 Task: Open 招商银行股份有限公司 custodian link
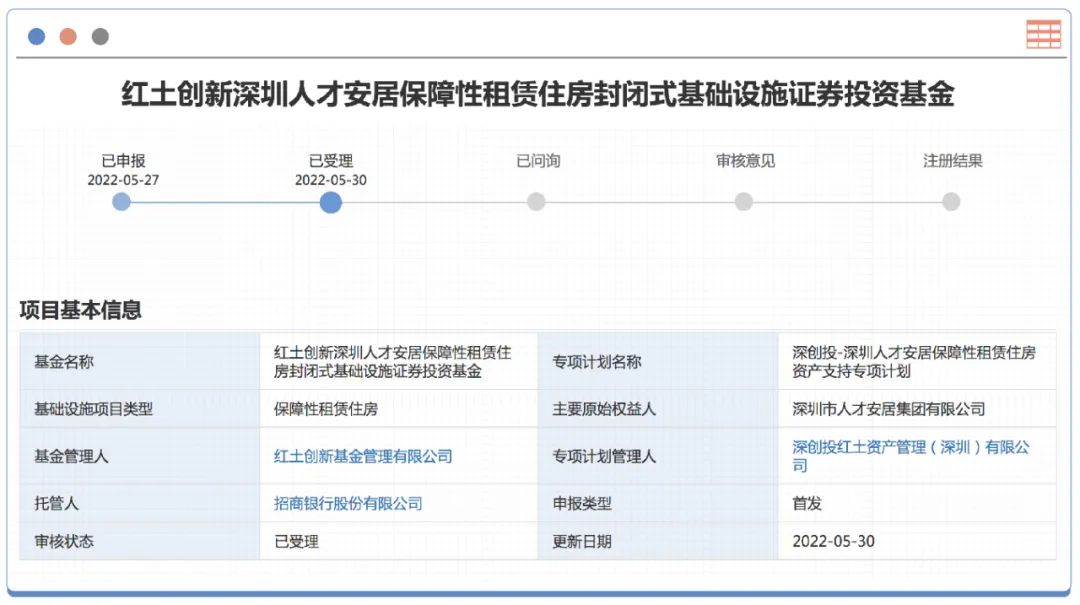[348, 504]
